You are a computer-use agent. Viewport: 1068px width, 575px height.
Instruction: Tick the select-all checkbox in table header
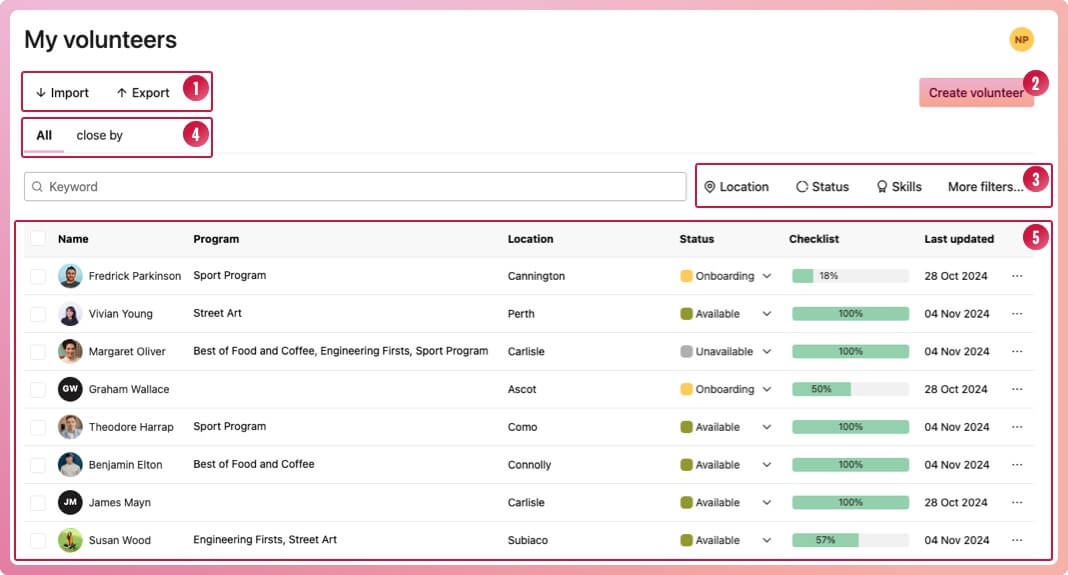point(38,239)
